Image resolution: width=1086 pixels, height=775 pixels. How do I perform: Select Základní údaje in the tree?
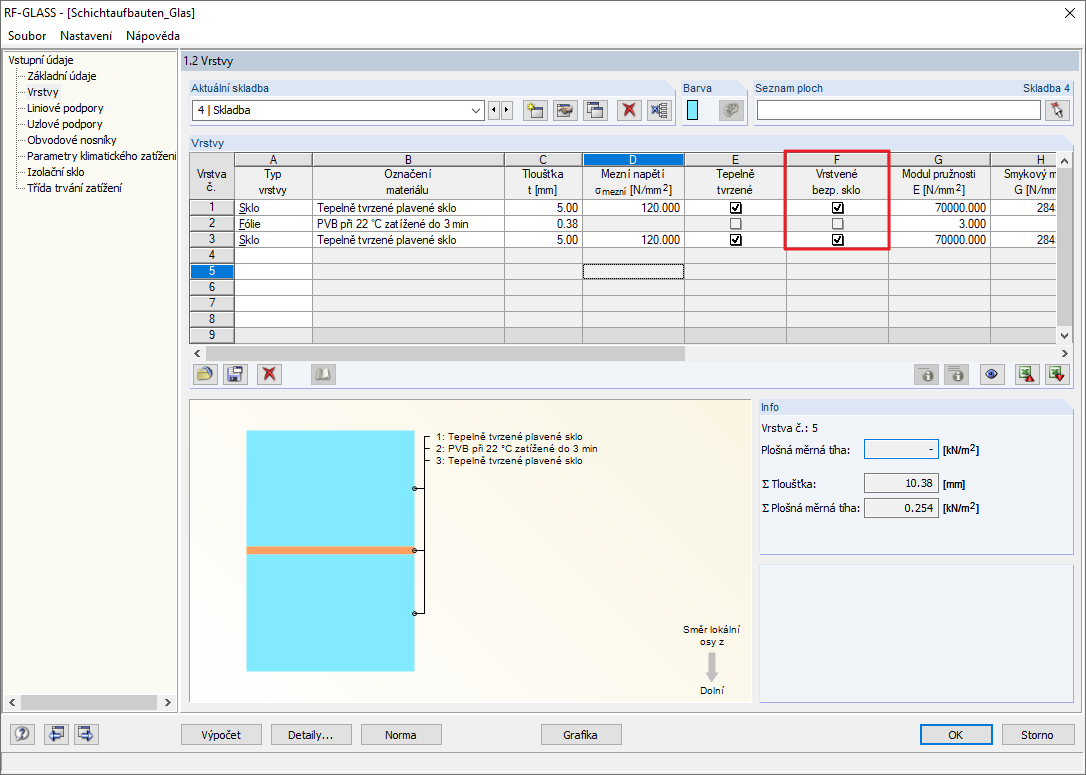pyautogui.click(x=62, y=76)
